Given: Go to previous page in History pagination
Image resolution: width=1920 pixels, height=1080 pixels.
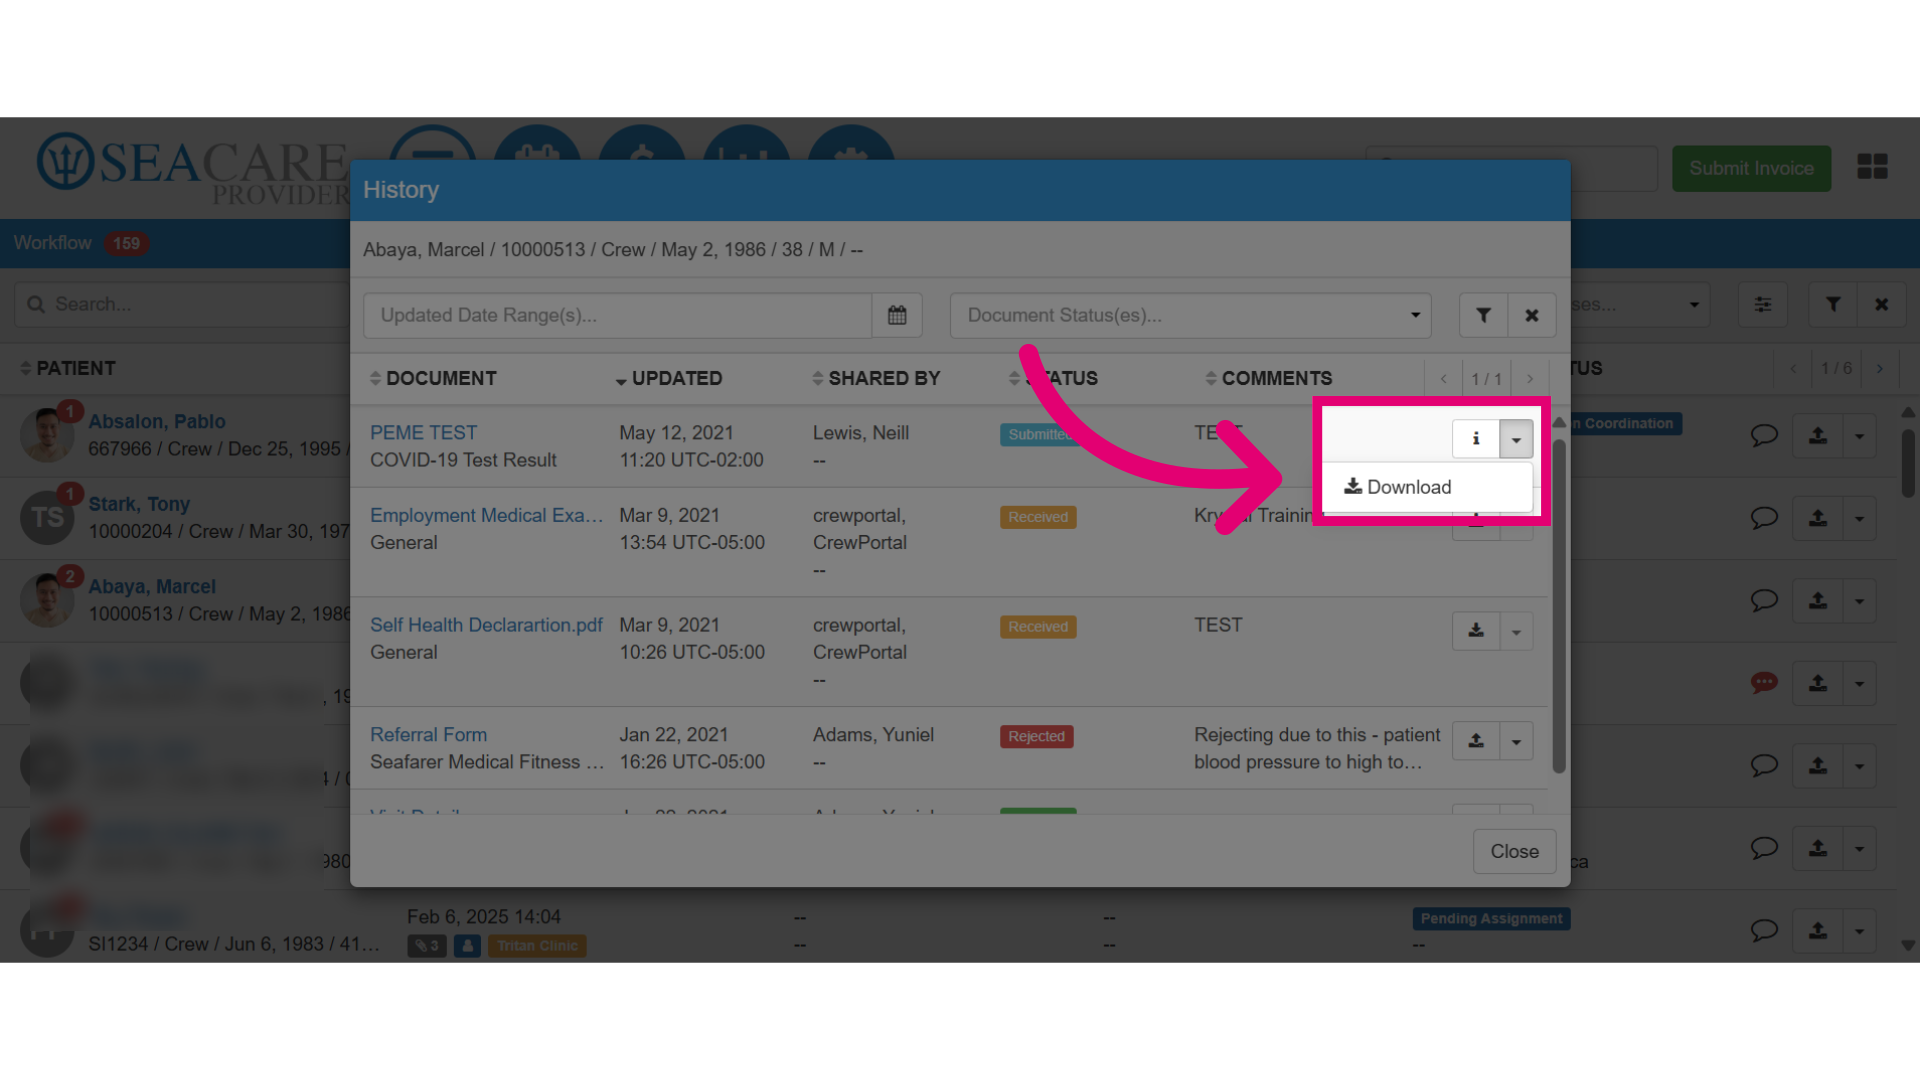Looking at the screenshot, I should pos(1443,379).
